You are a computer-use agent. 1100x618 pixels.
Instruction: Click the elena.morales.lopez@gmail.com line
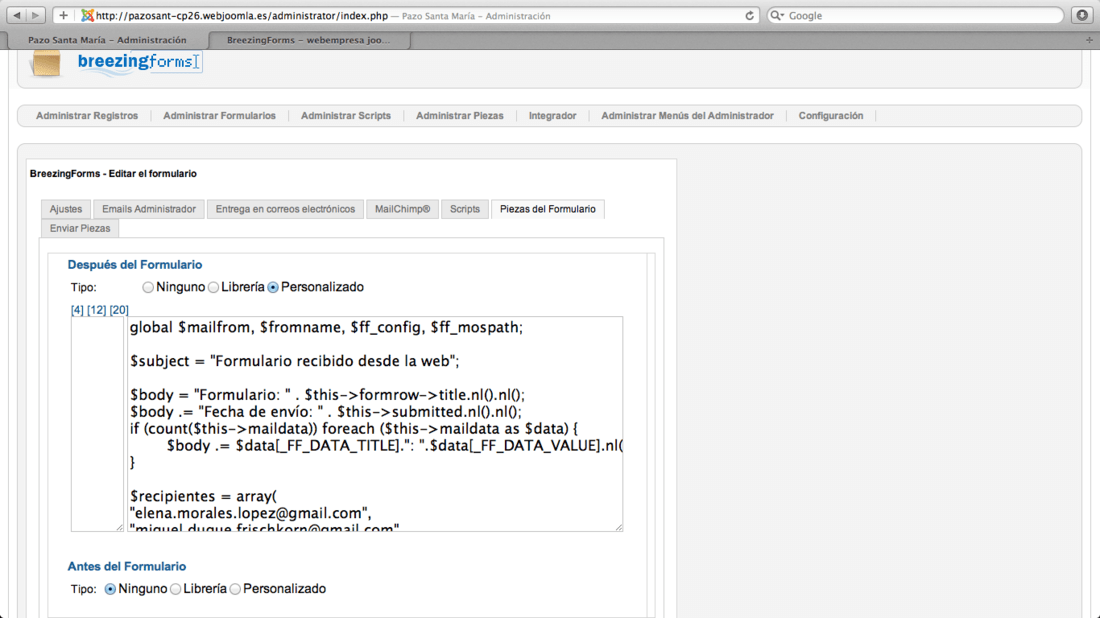[250, 513]
